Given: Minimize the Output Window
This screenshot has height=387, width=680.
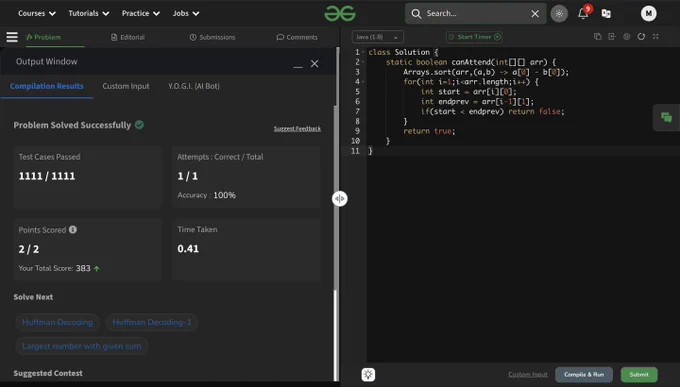Looking at the screenshot, I should [x=298, y=66].
